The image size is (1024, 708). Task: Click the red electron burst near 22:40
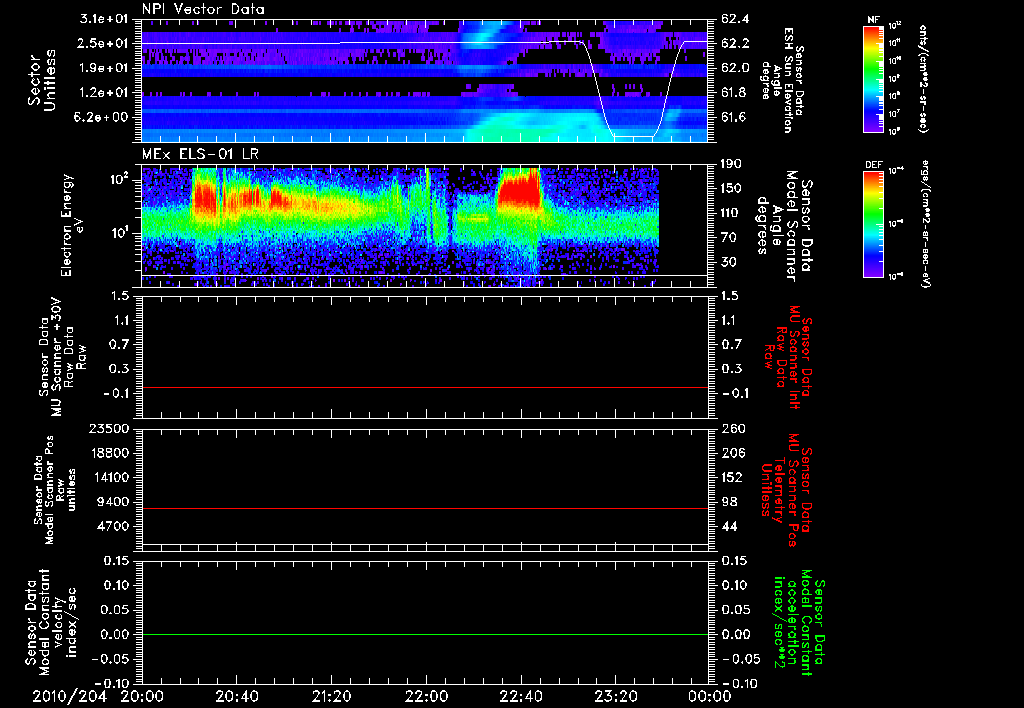tap(519, 189)
